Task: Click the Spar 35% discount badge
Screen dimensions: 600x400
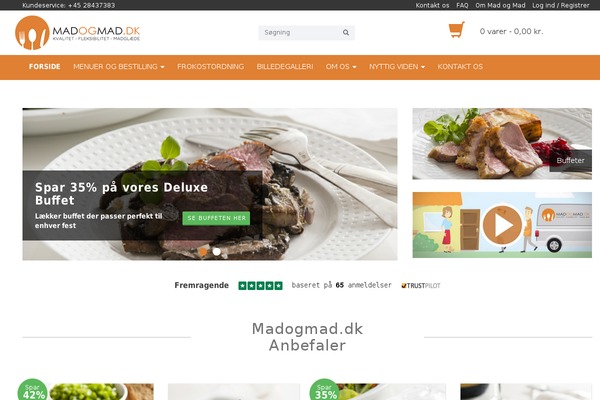Action: (325, 390)
